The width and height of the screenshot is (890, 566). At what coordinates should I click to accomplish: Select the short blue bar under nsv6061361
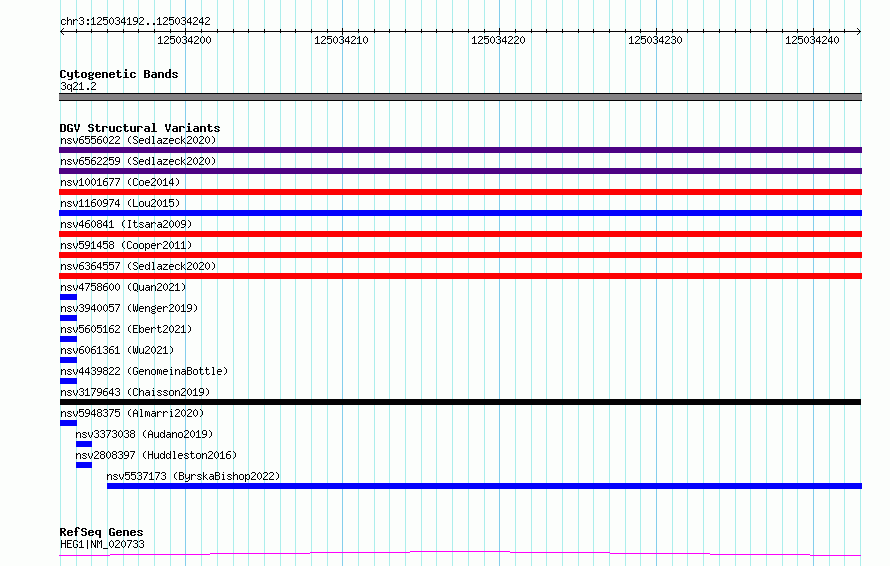68,360
